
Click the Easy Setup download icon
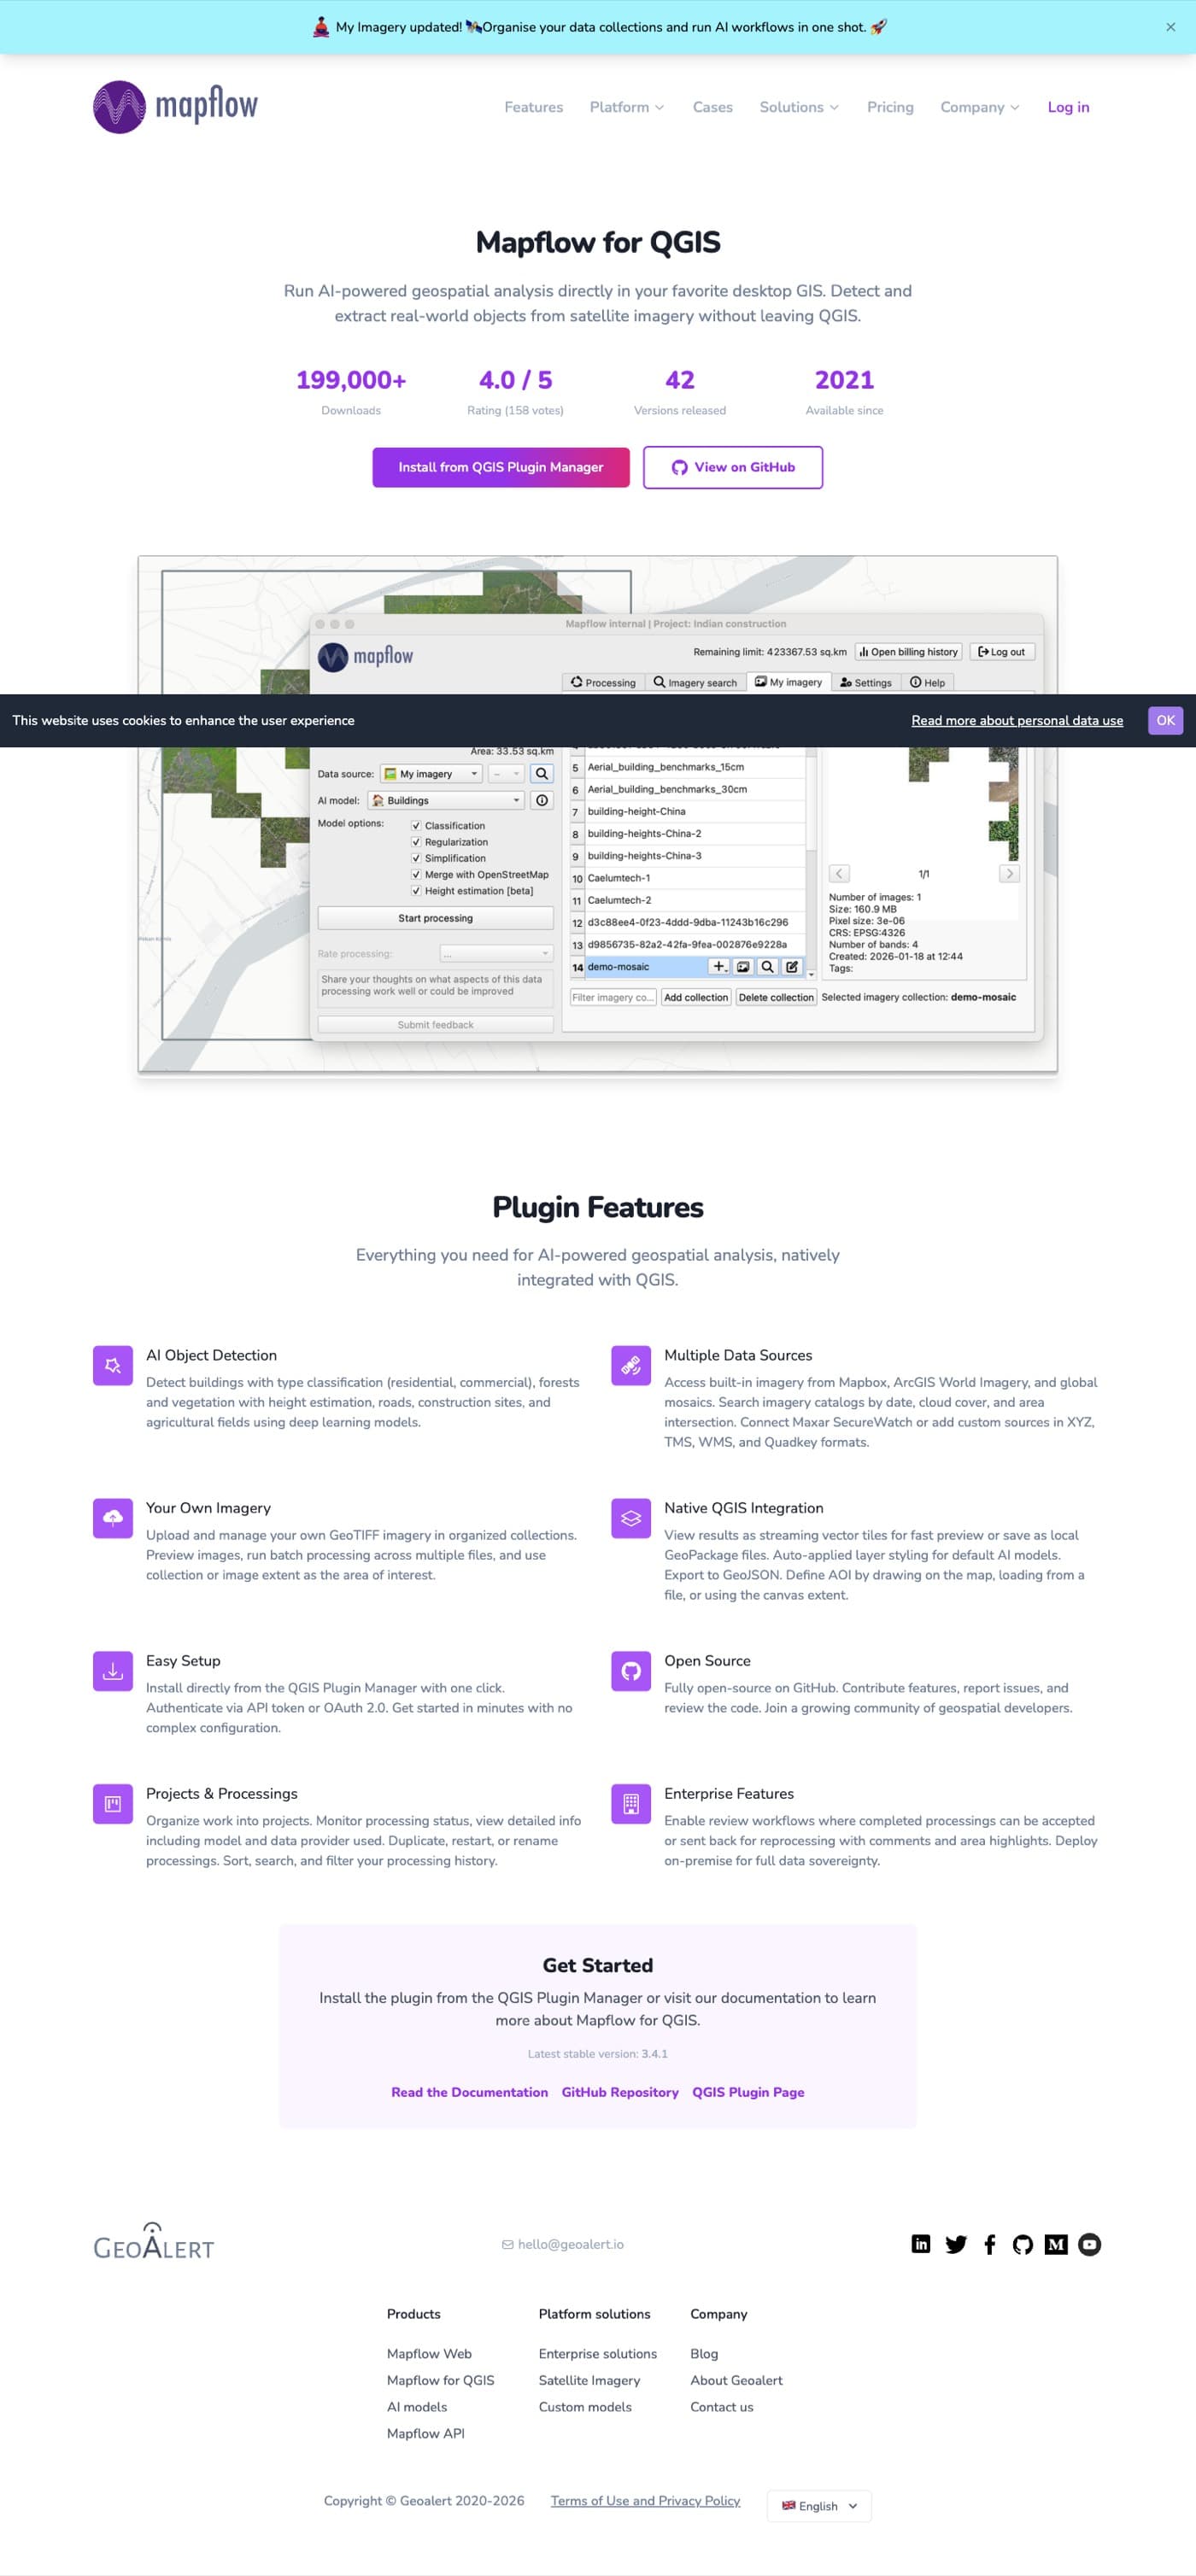pyautogui.click(x=113, y=1671)
